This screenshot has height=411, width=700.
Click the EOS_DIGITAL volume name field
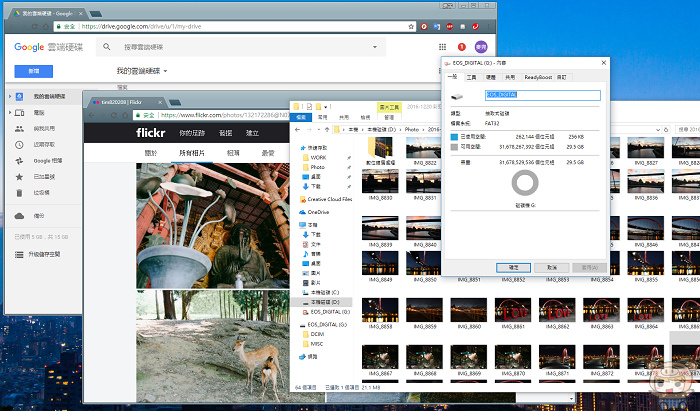point(542,95)
